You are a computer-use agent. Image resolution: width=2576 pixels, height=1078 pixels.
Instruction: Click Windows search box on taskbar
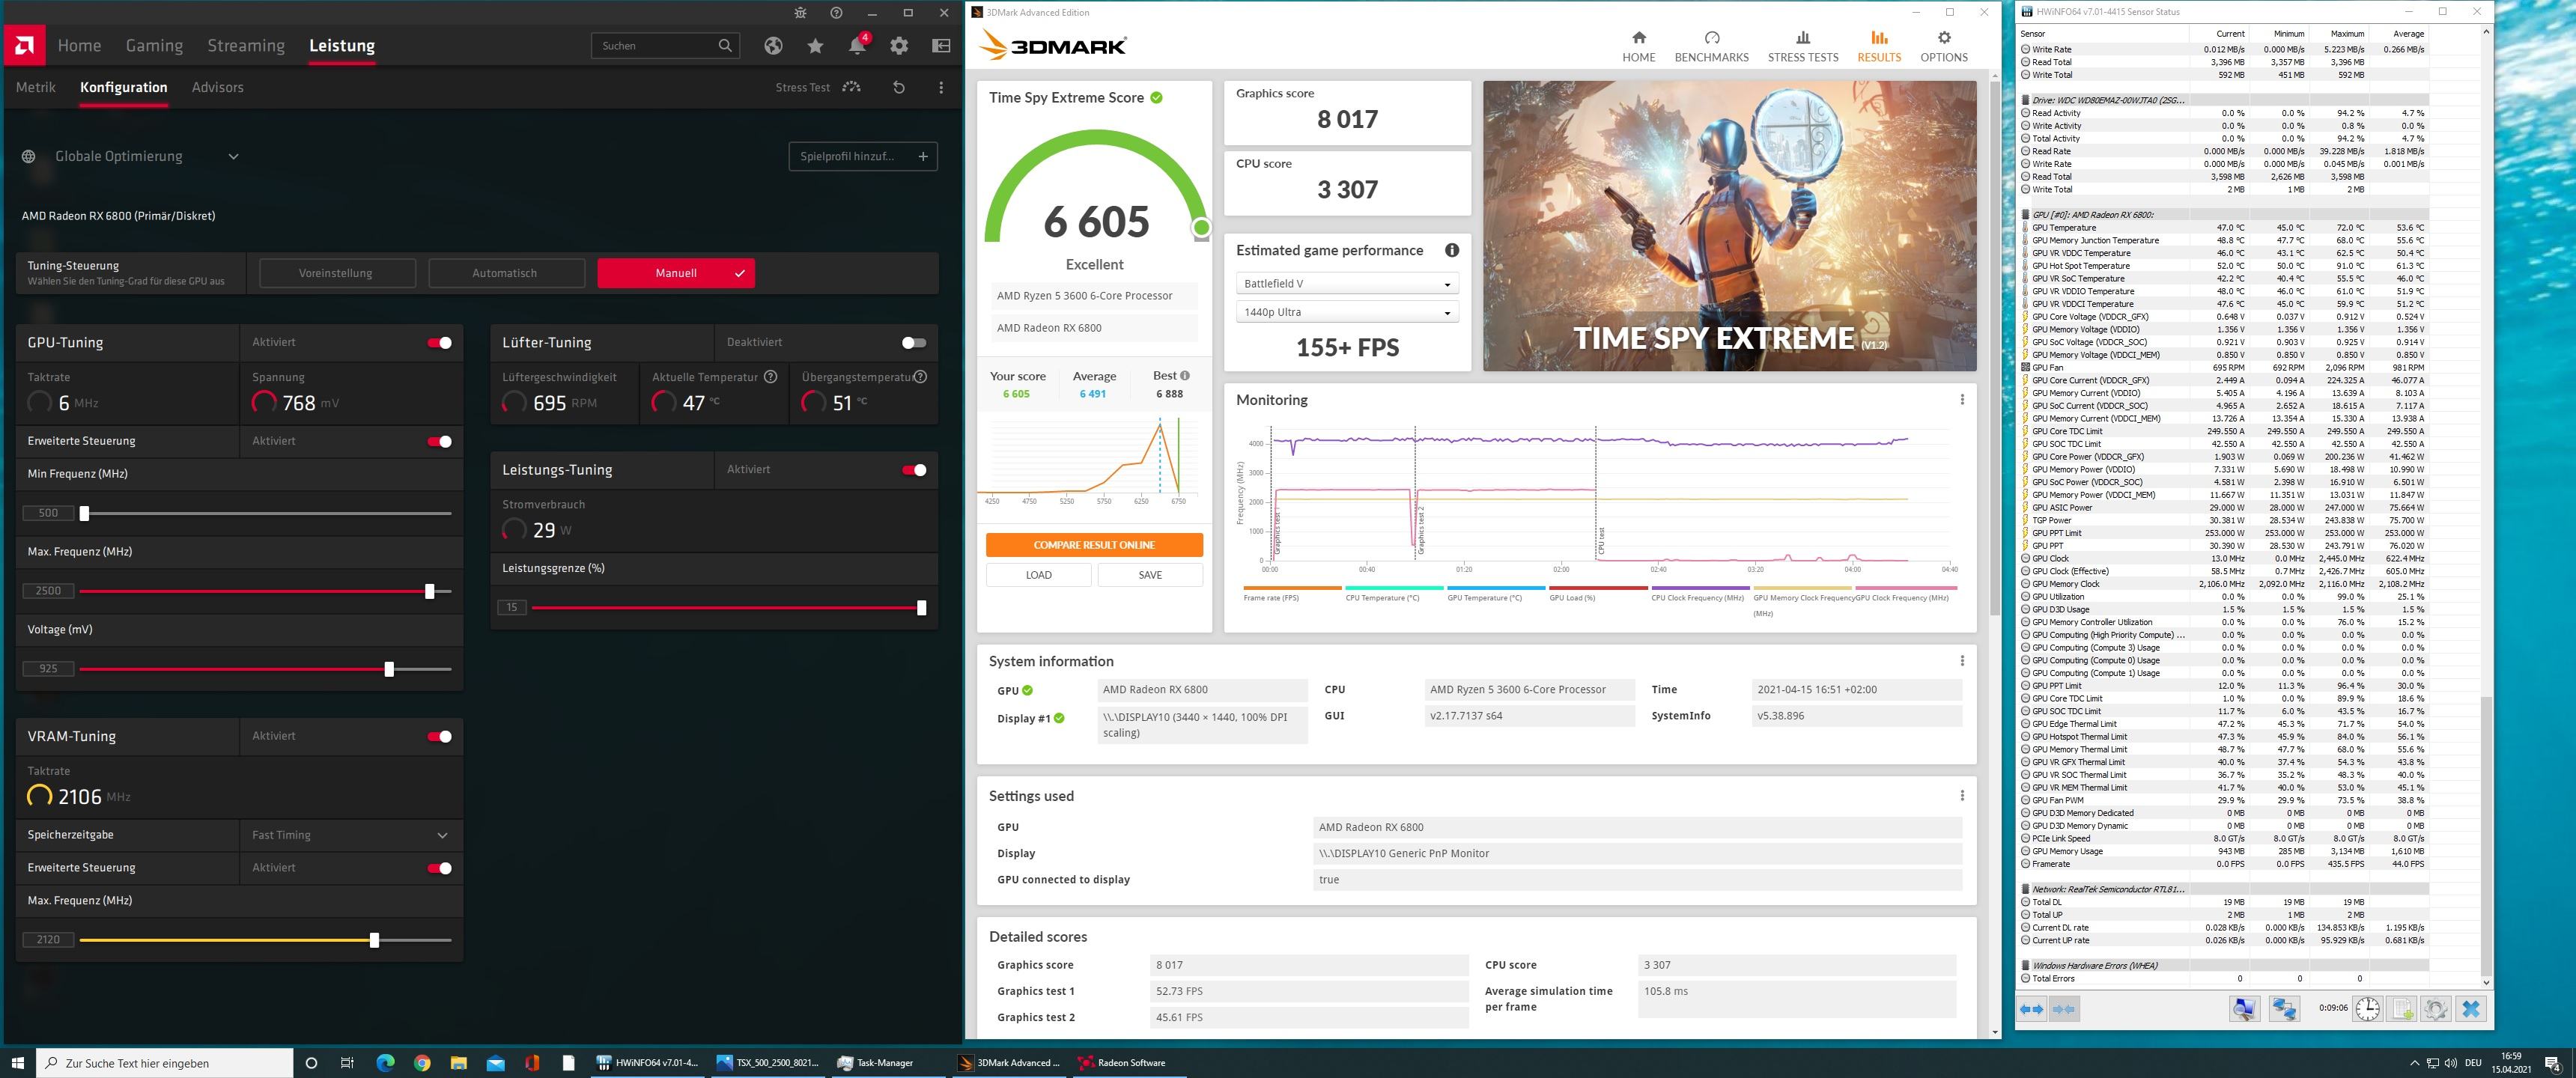click(165, 1062)
